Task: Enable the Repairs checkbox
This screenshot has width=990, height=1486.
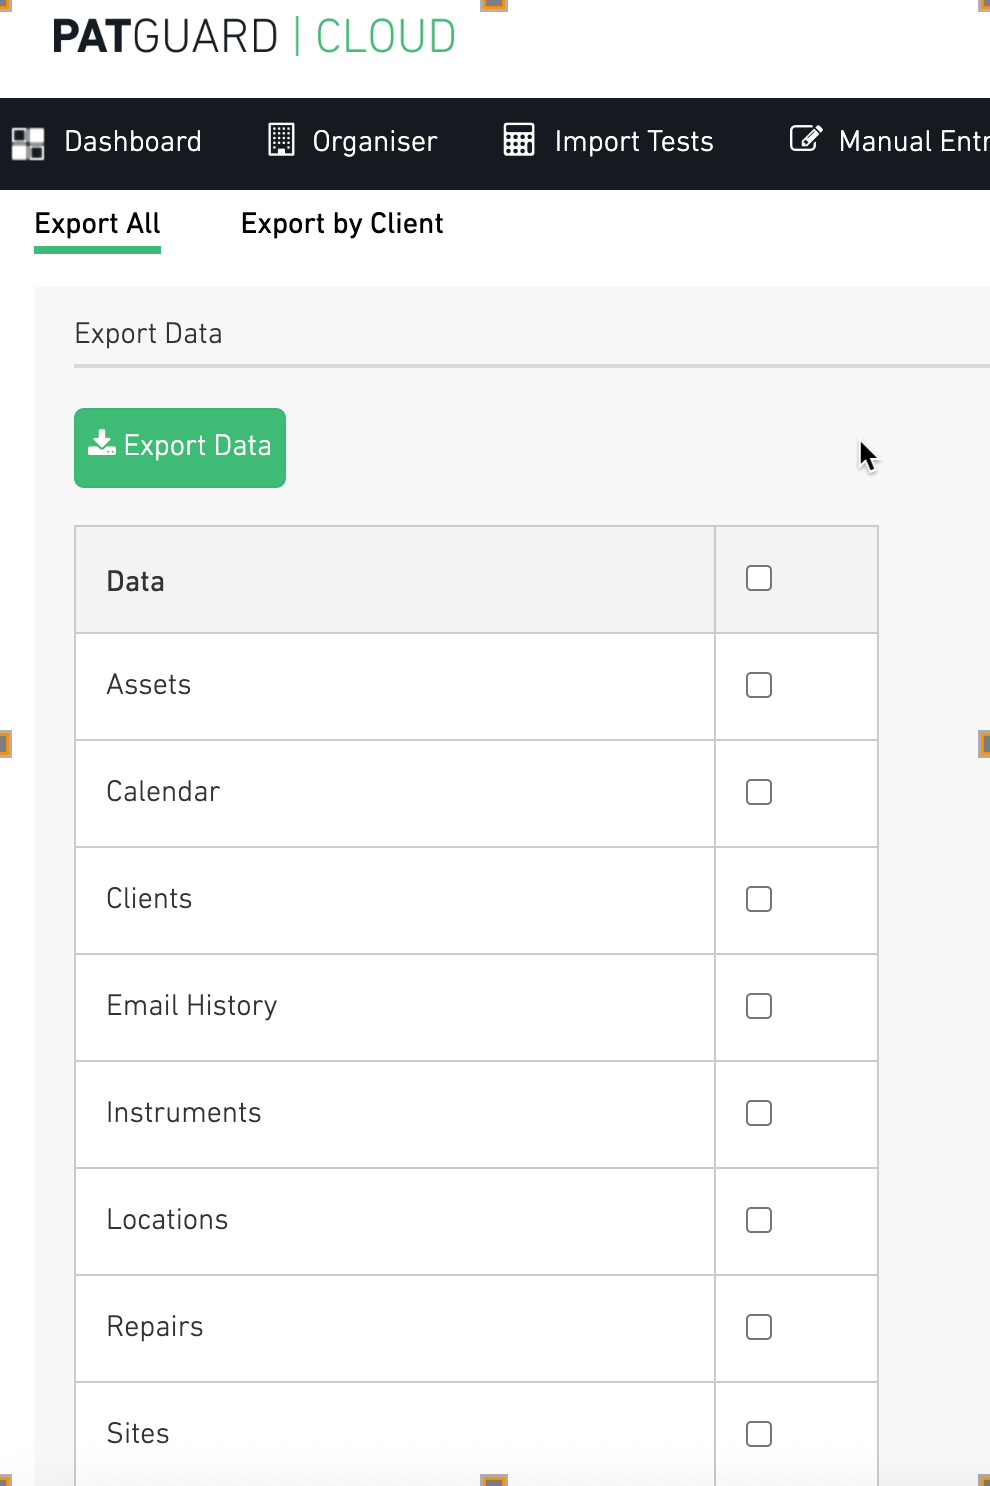Action: 759,1327
